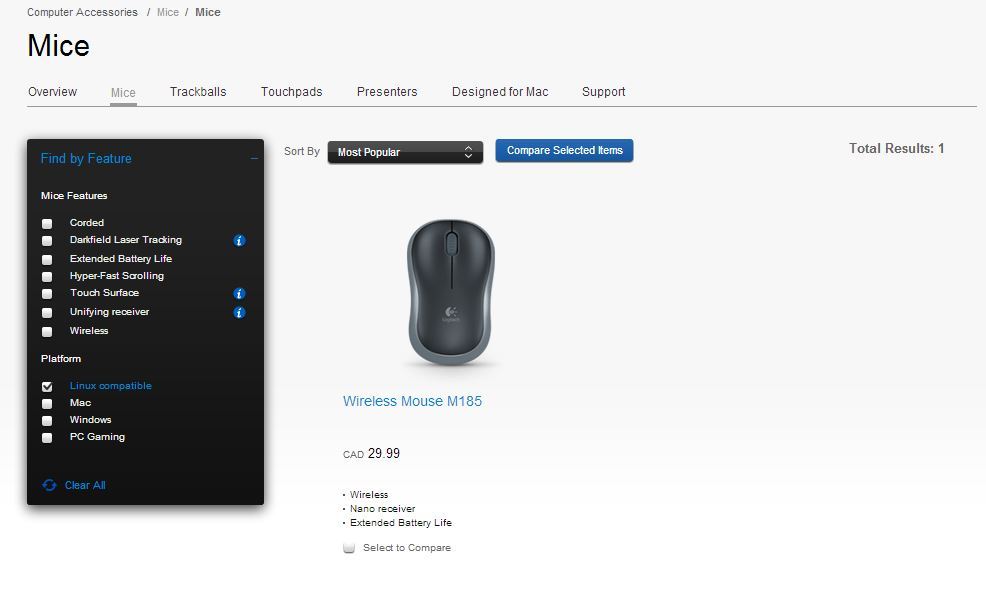
Task: Check the Windows platform filter
Action: (47, 420)
